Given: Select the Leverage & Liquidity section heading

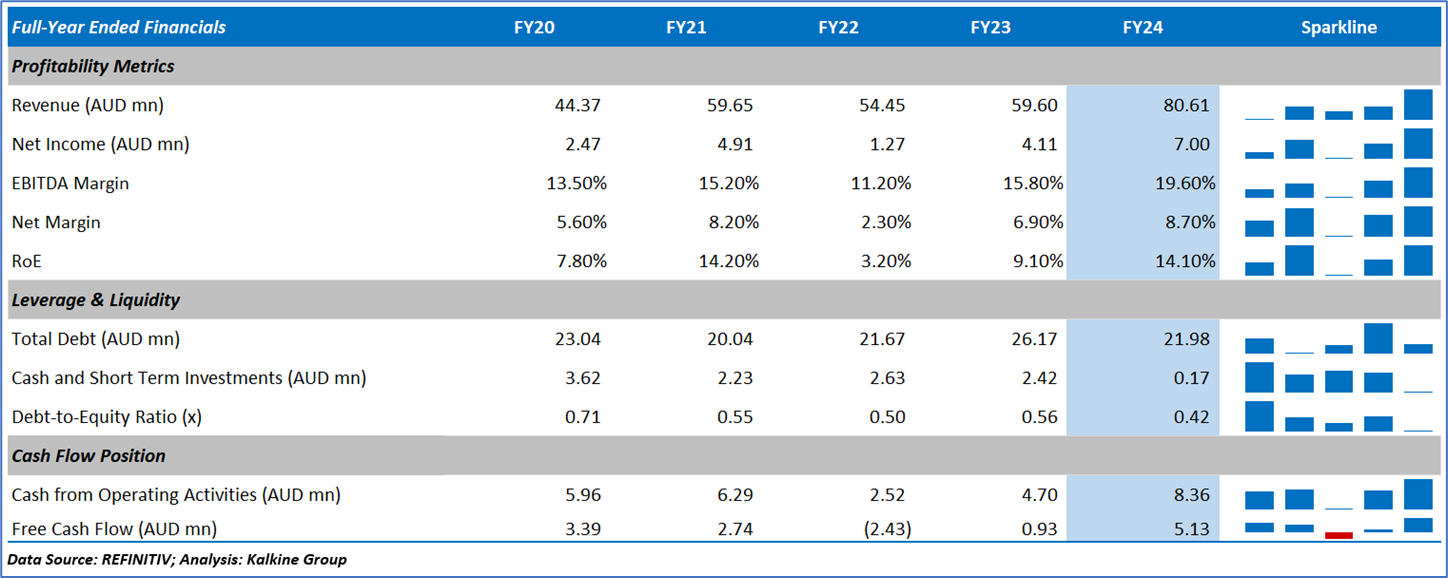Looking at the screenshot, I should pos(96,300).
